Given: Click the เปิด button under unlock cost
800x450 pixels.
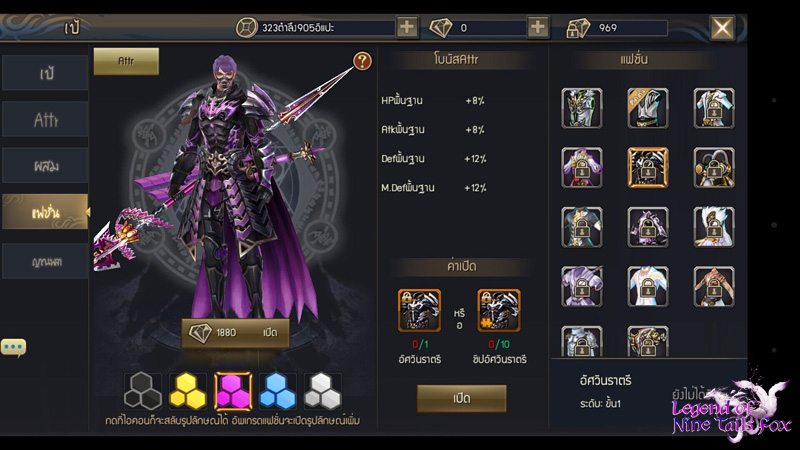Looking at the screenshot, I should coord(462,398).
